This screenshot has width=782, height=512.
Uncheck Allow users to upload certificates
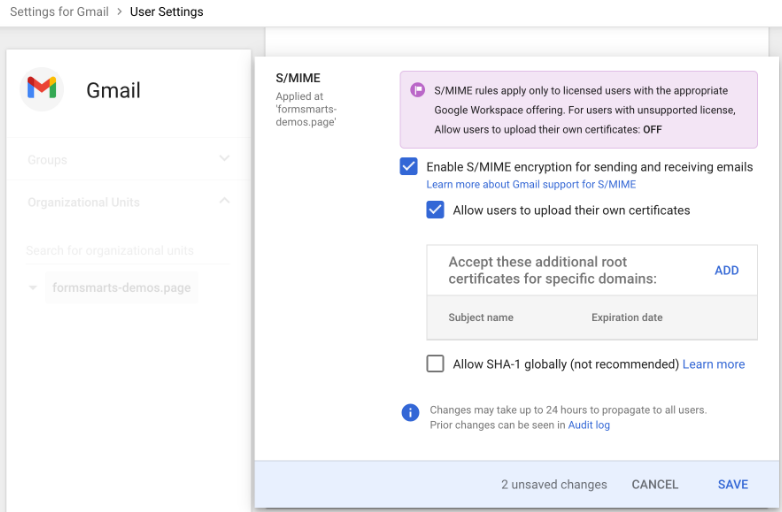tap(435, 210)
